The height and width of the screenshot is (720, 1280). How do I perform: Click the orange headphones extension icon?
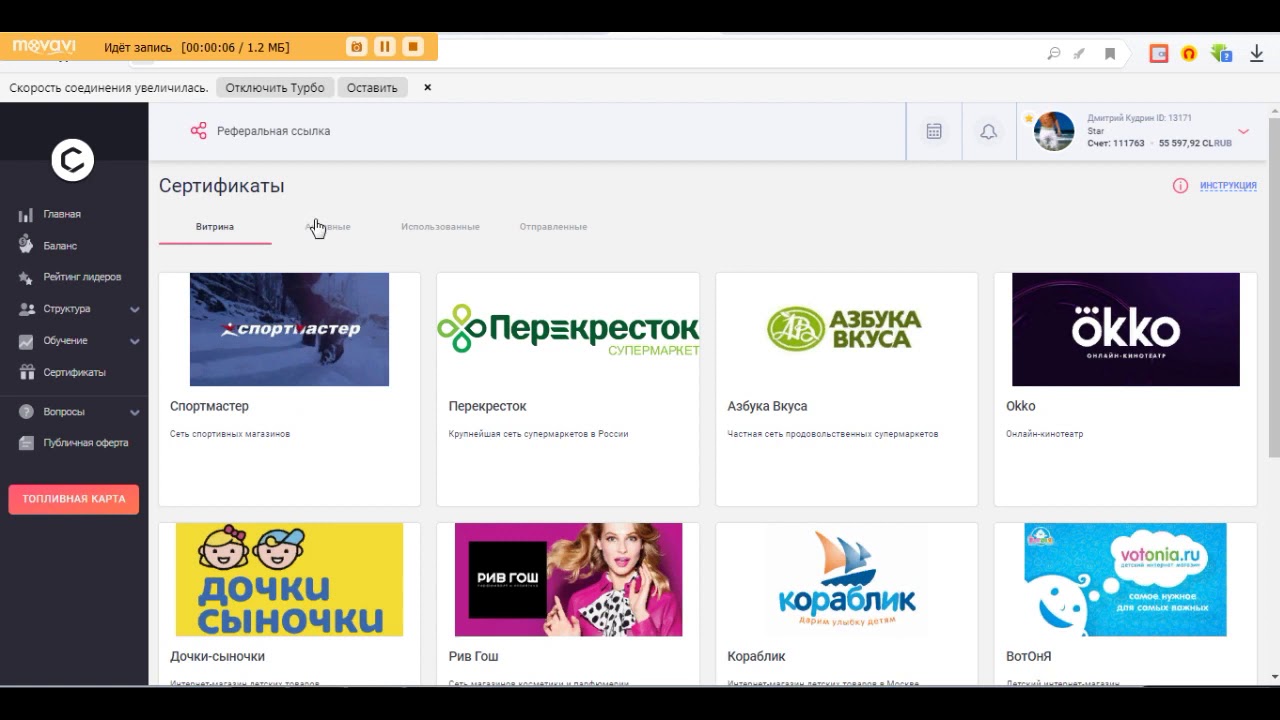(1189, 54)
